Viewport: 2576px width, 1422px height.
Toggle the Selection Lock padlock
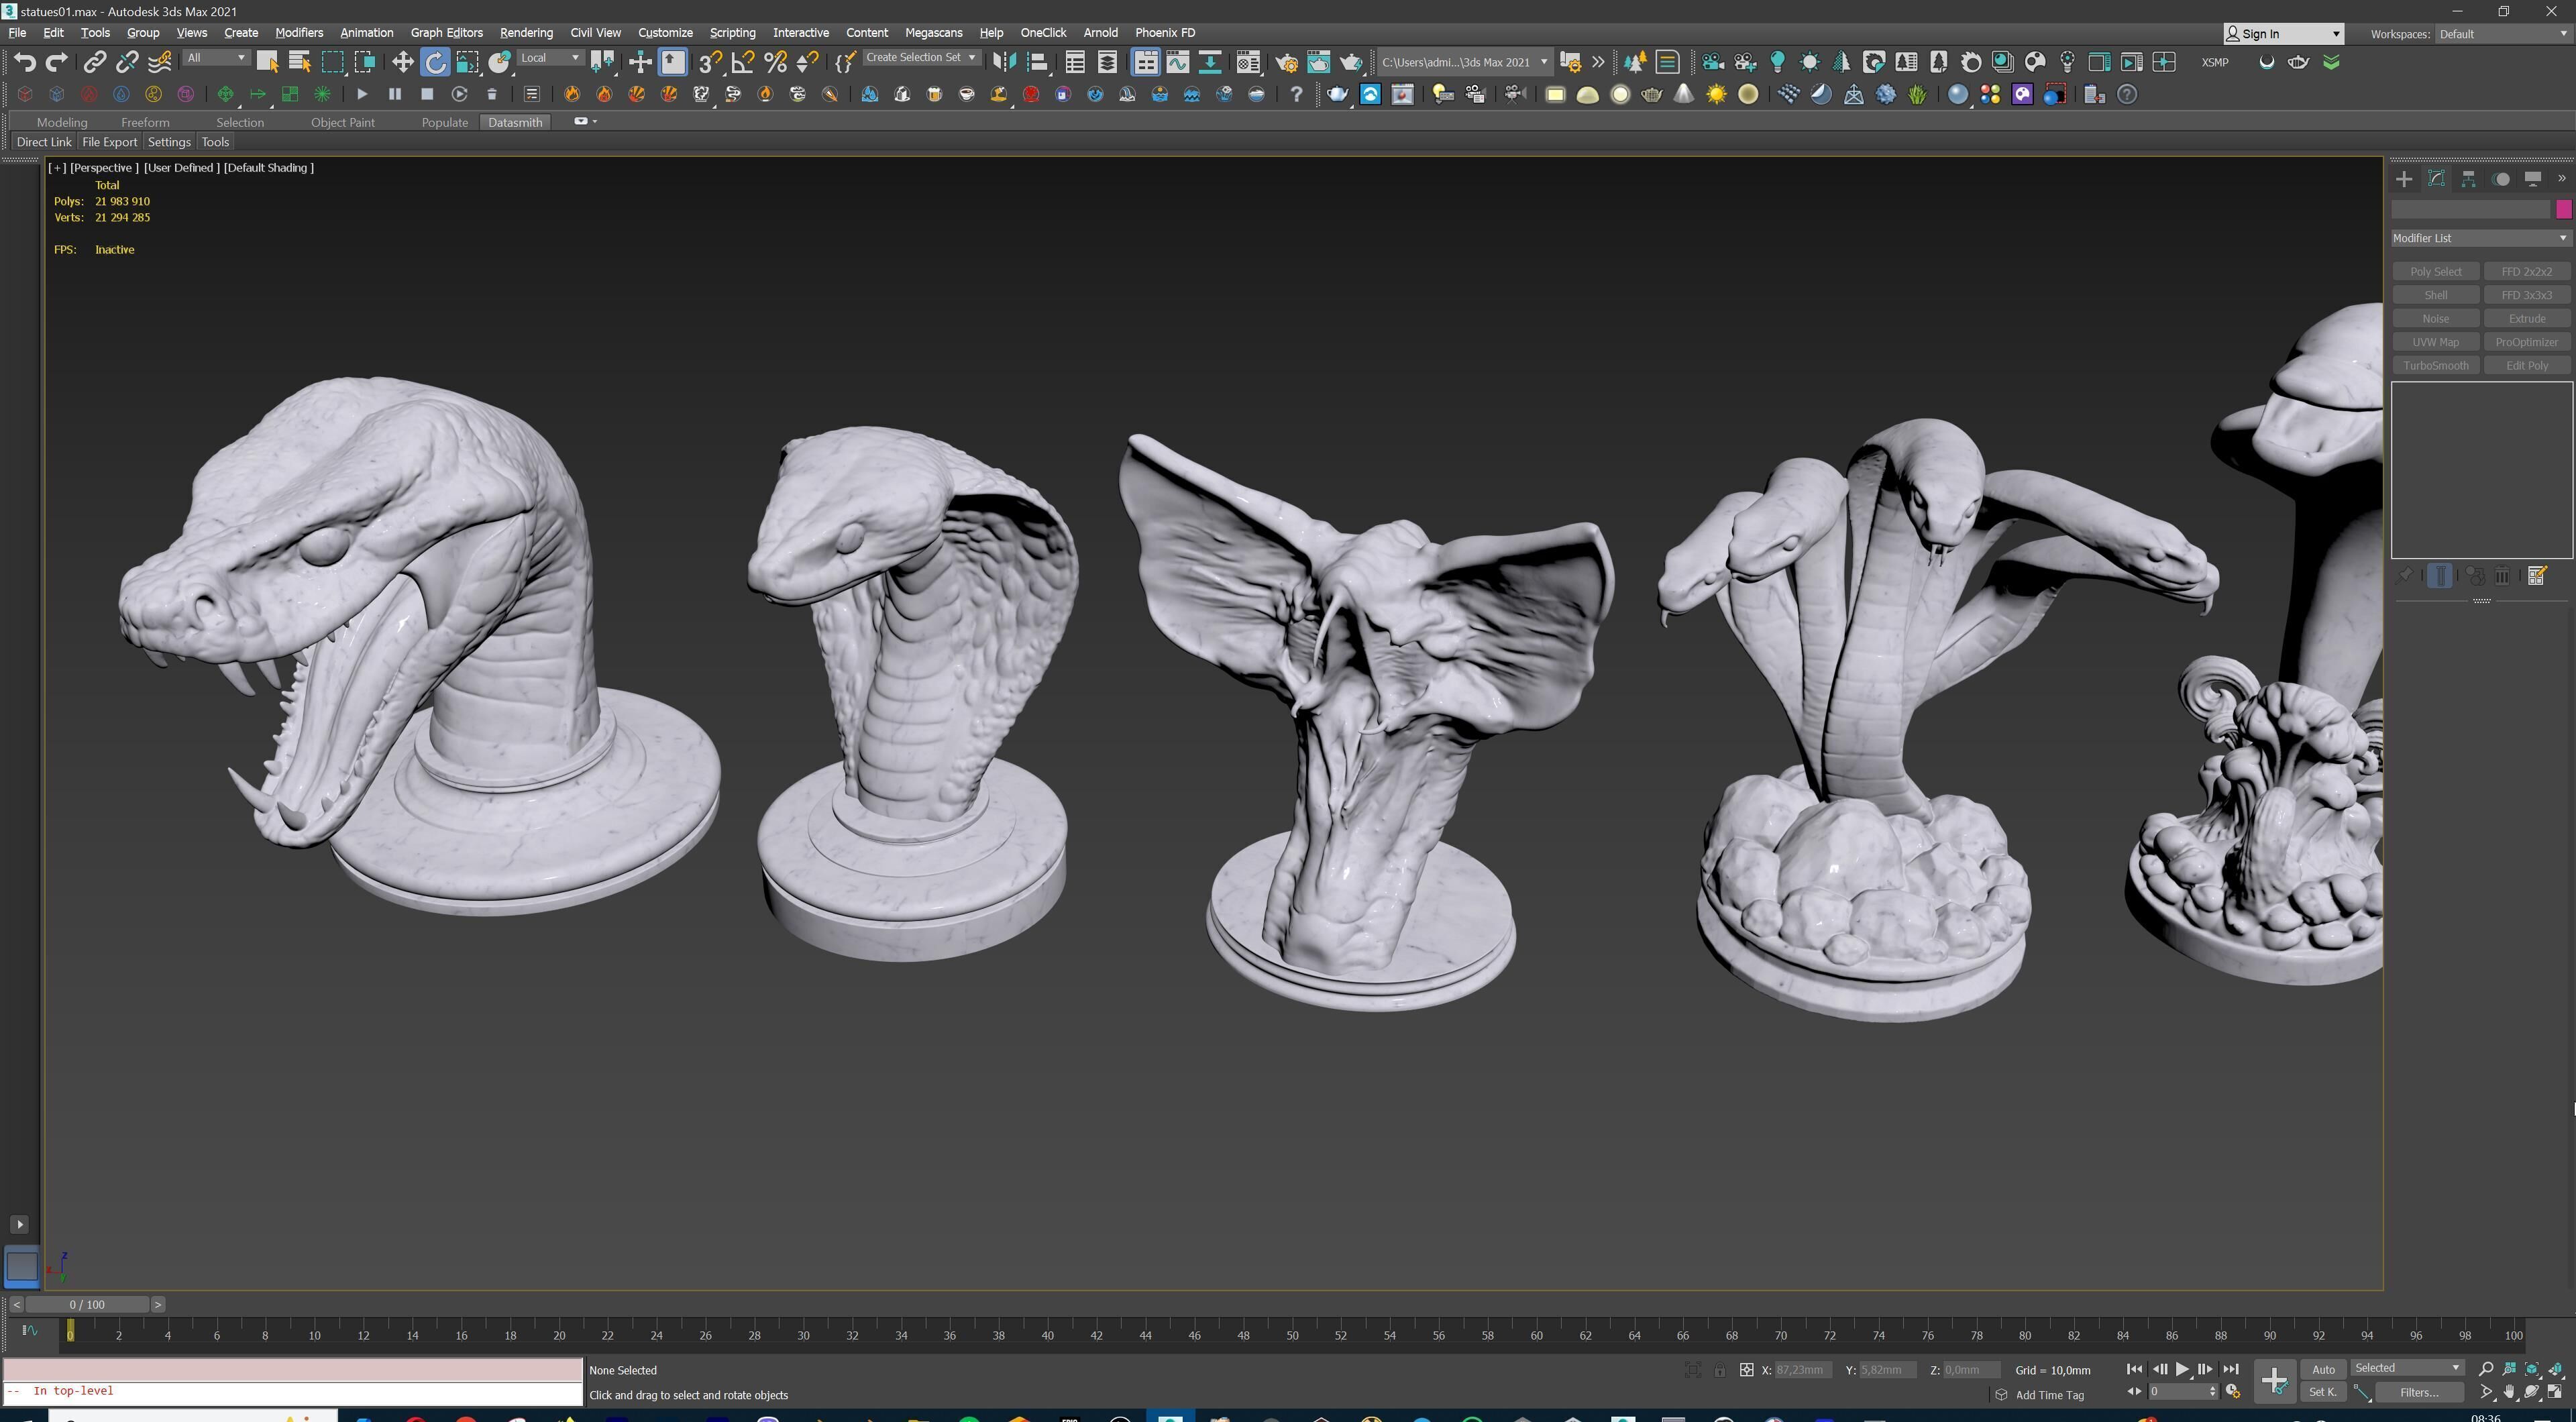[x=1719, y=1370]
